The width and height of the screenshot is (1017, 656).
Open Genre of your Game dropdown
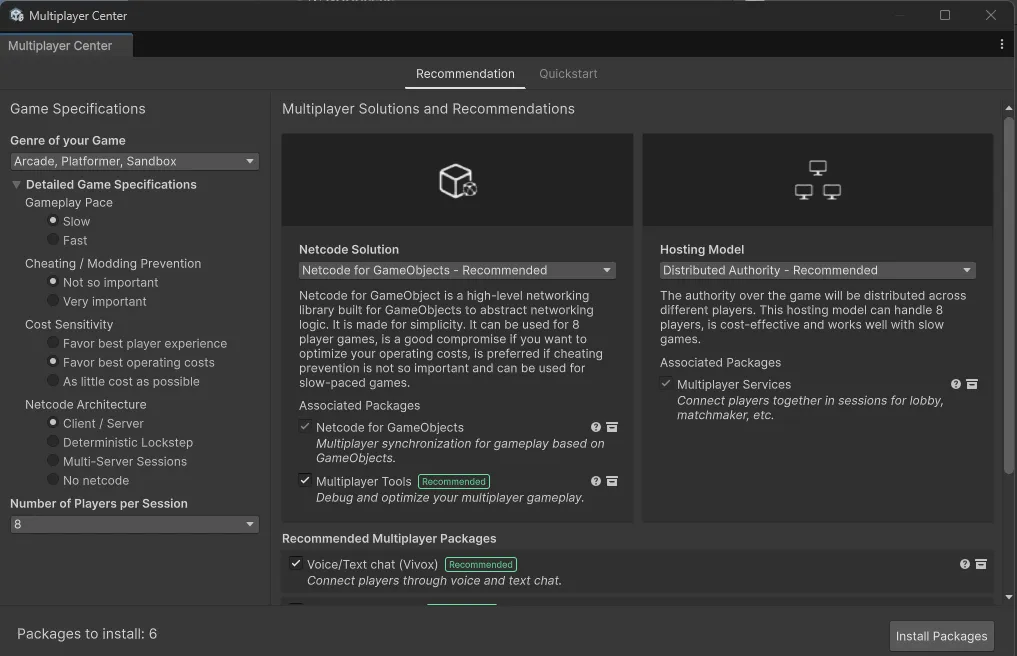(x=135, y=161)
